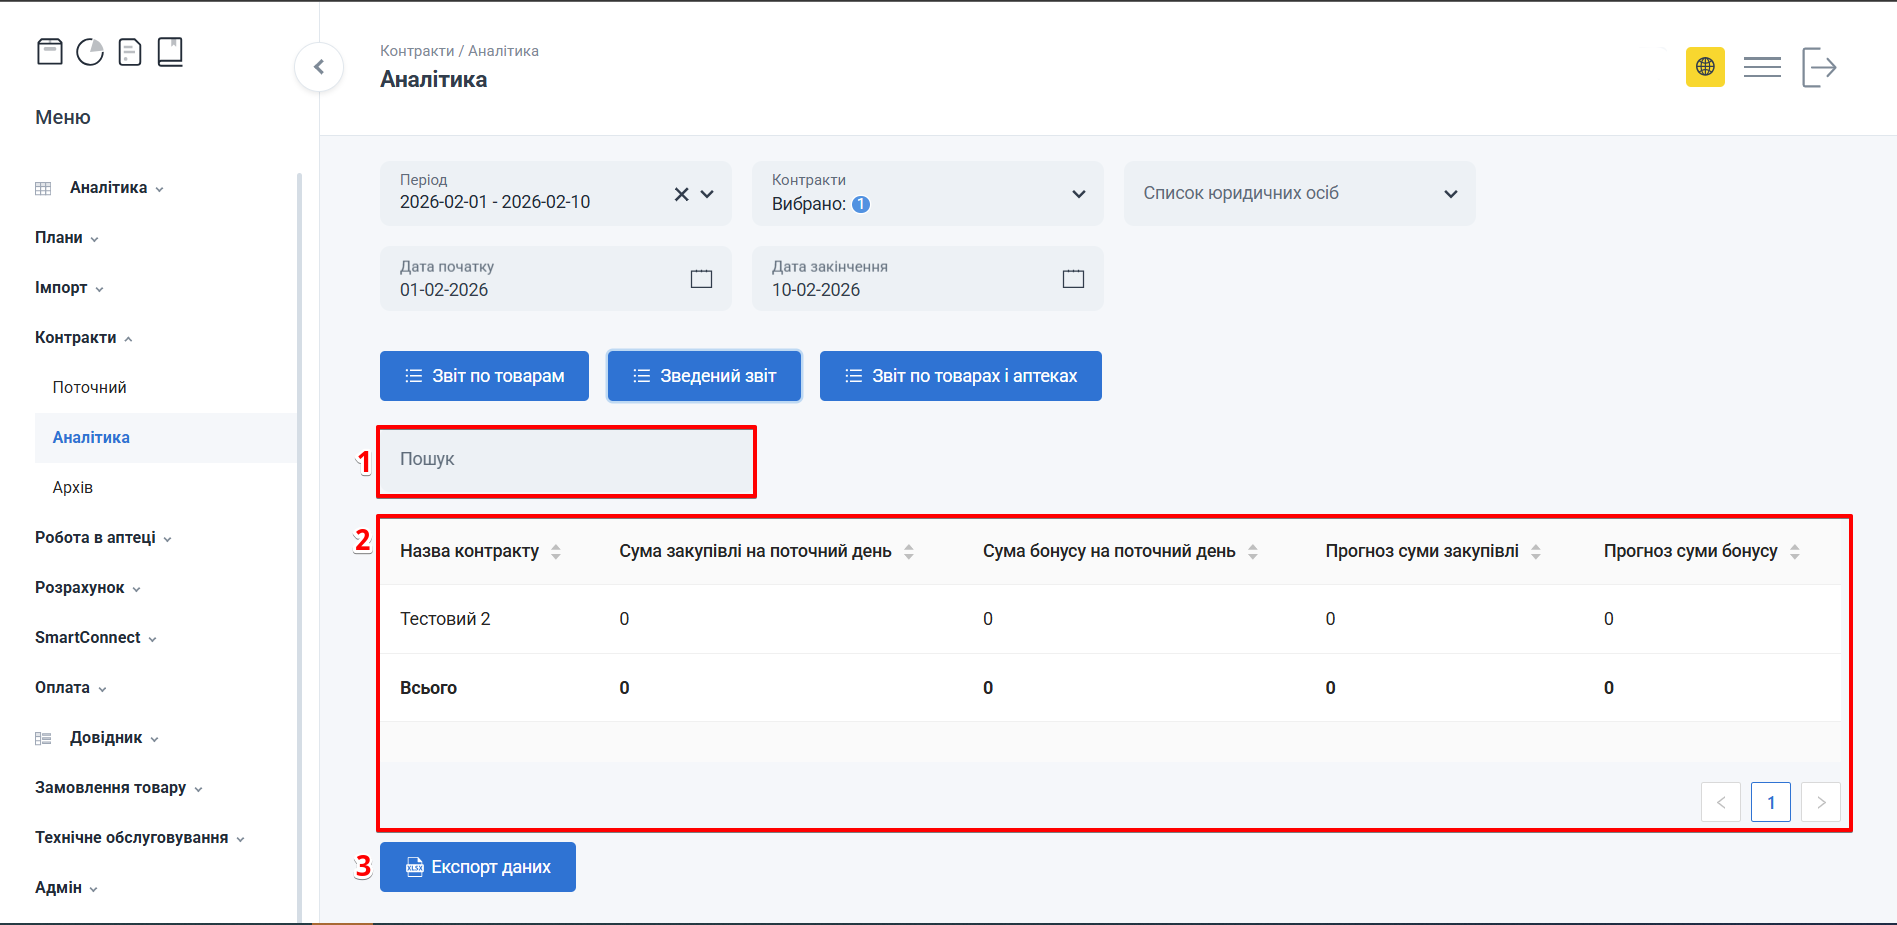Click the box icon in the sidebar header
This screenshot has height=925, width=1897.
[x=50, y=51]
